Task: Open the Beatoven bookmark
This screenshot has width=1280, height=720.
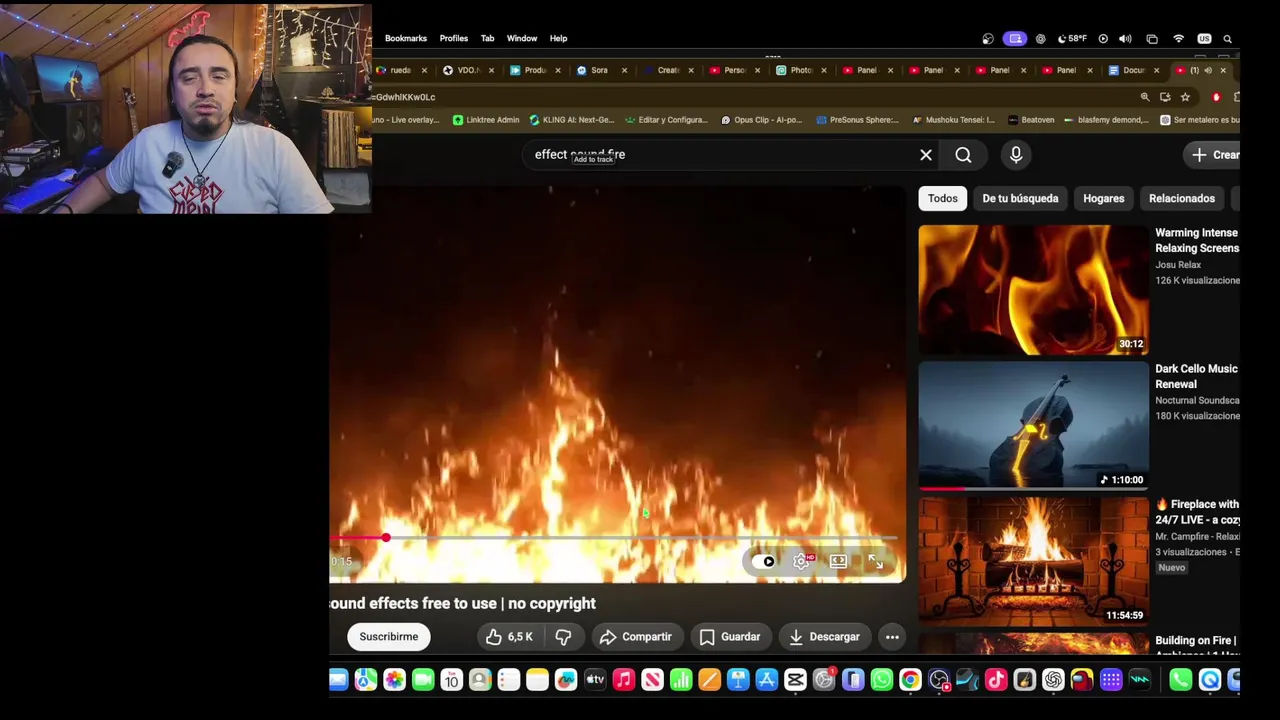Action: point(1031,120)
